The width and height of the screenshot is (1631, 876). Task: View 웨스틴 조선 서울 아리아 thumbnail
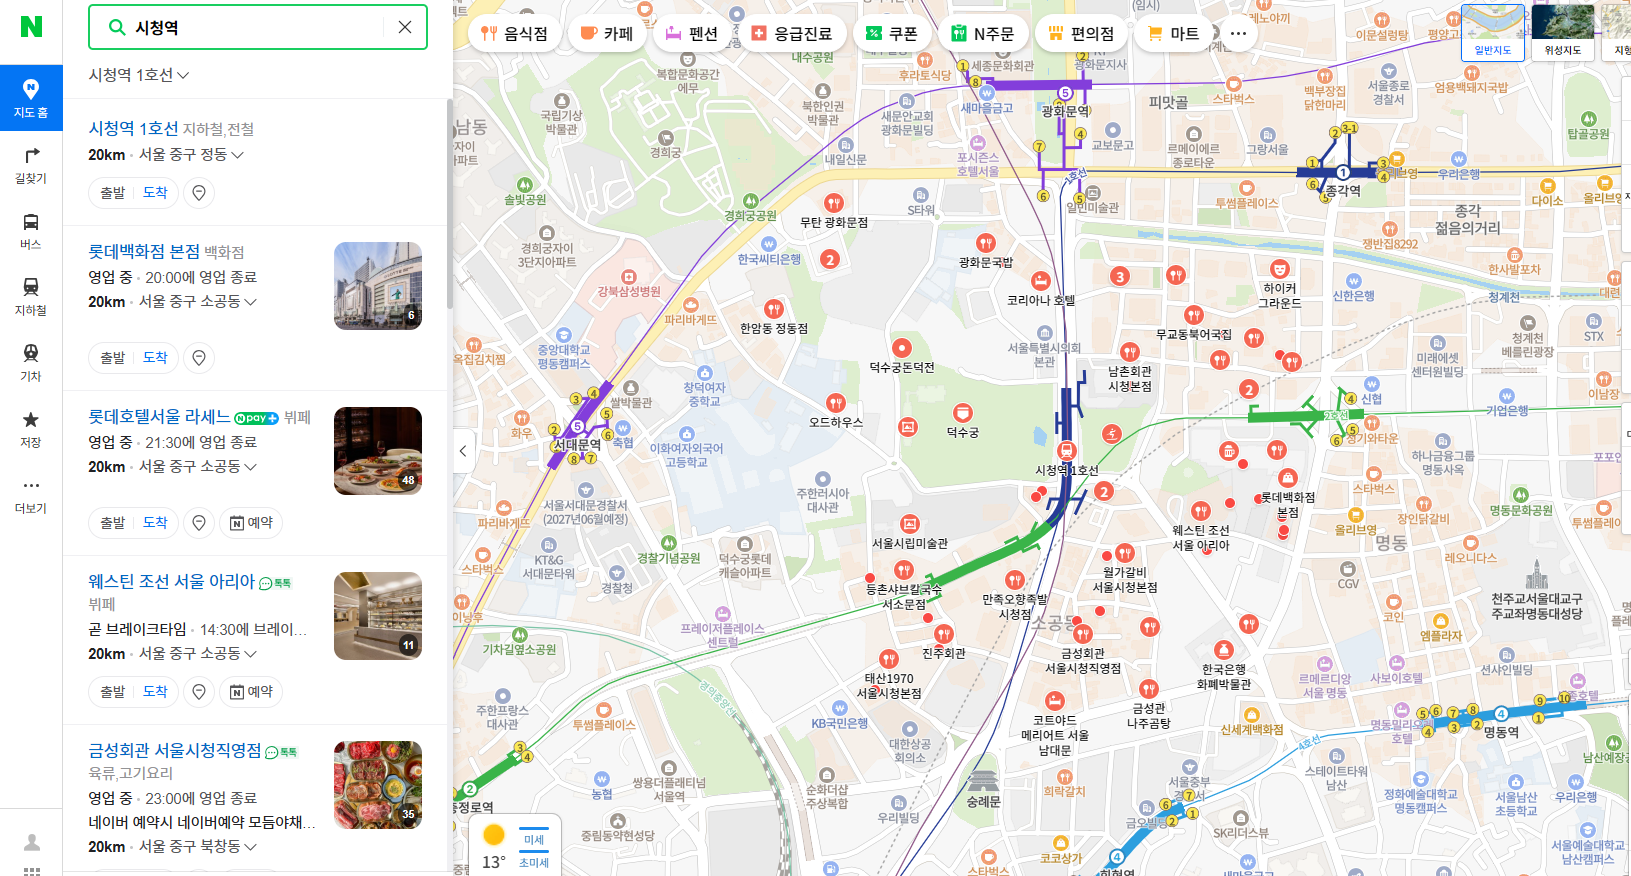click(x=378, y=616)
